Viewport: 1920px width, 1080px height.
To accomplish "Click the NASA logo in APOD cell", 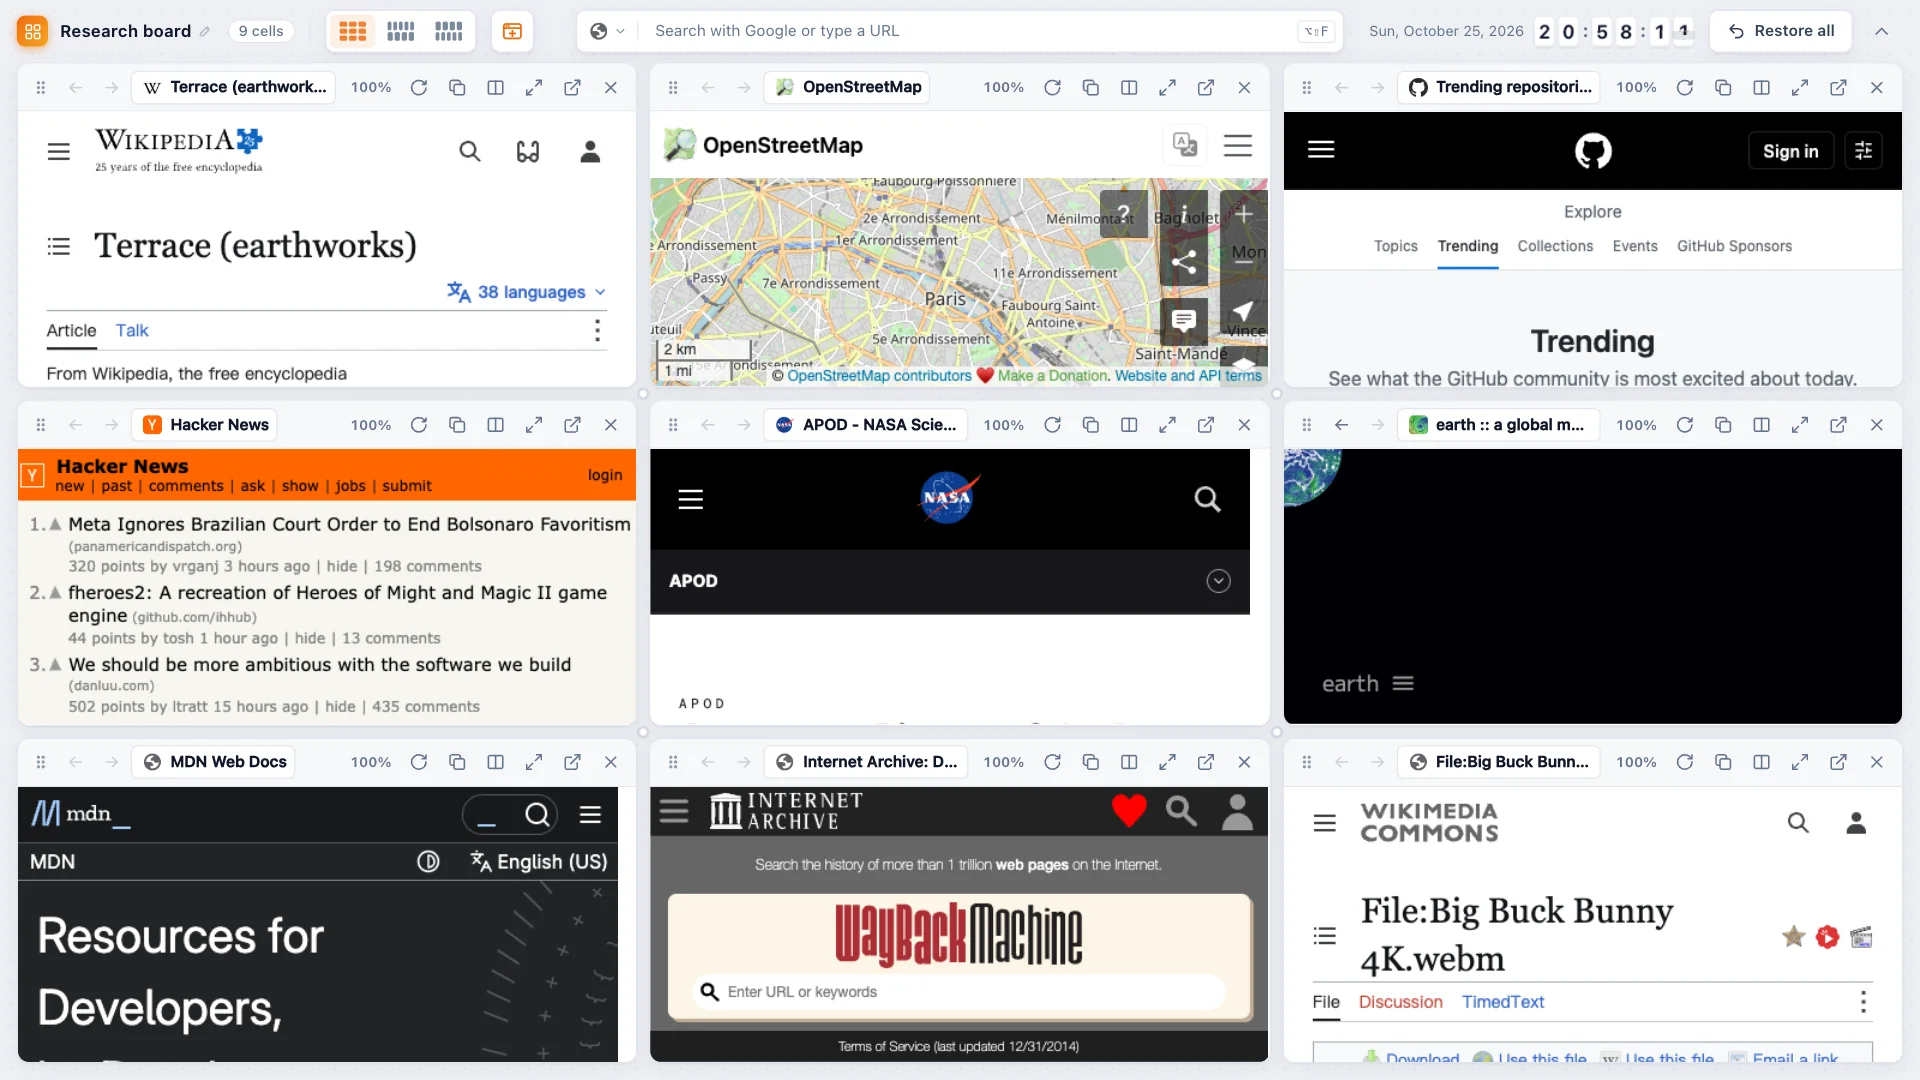I will coord(948,498).
